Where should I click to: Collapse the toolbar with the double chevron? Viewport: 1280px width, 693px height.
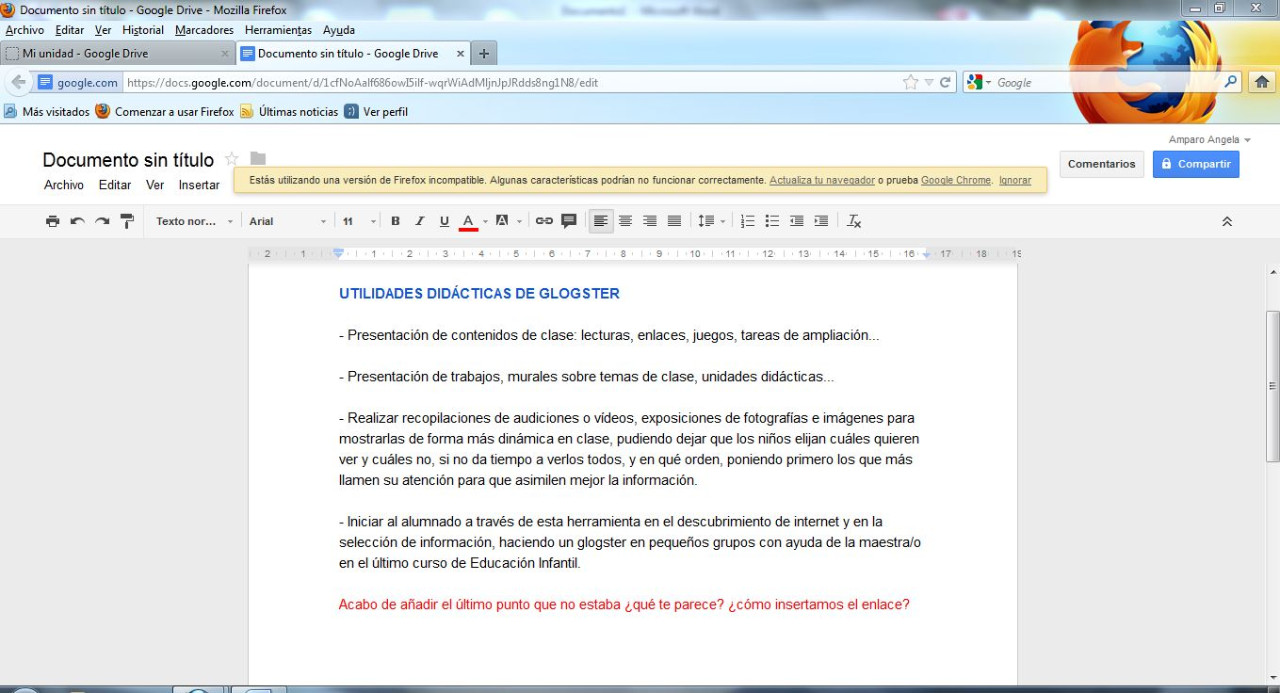tap(1227, 222)
